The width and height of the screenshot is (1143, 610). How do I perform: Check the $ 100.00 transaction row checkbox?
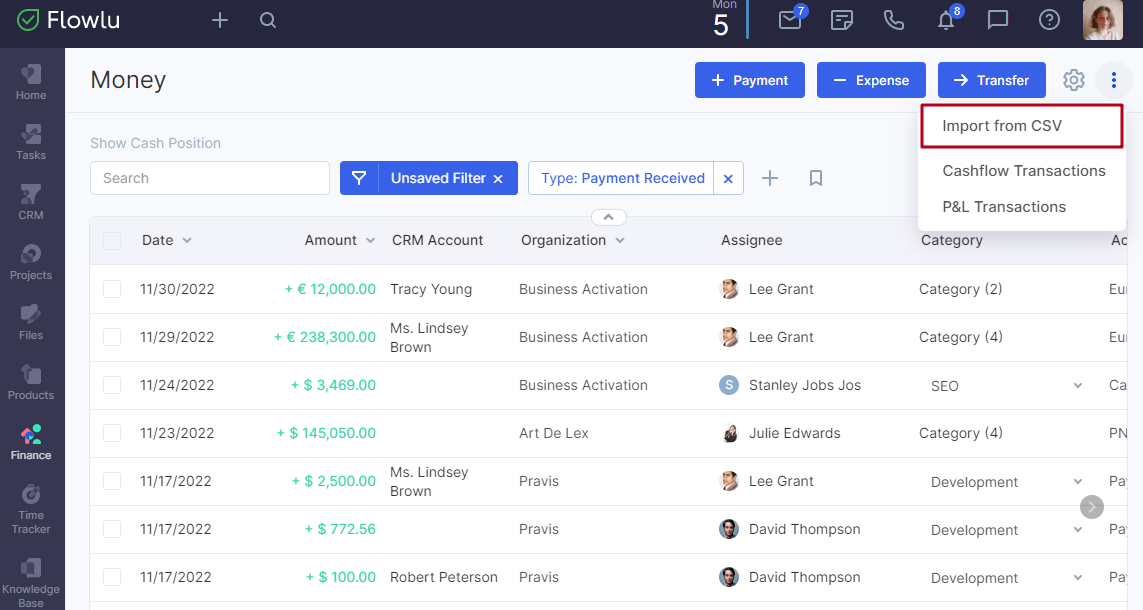coord(112,577)
